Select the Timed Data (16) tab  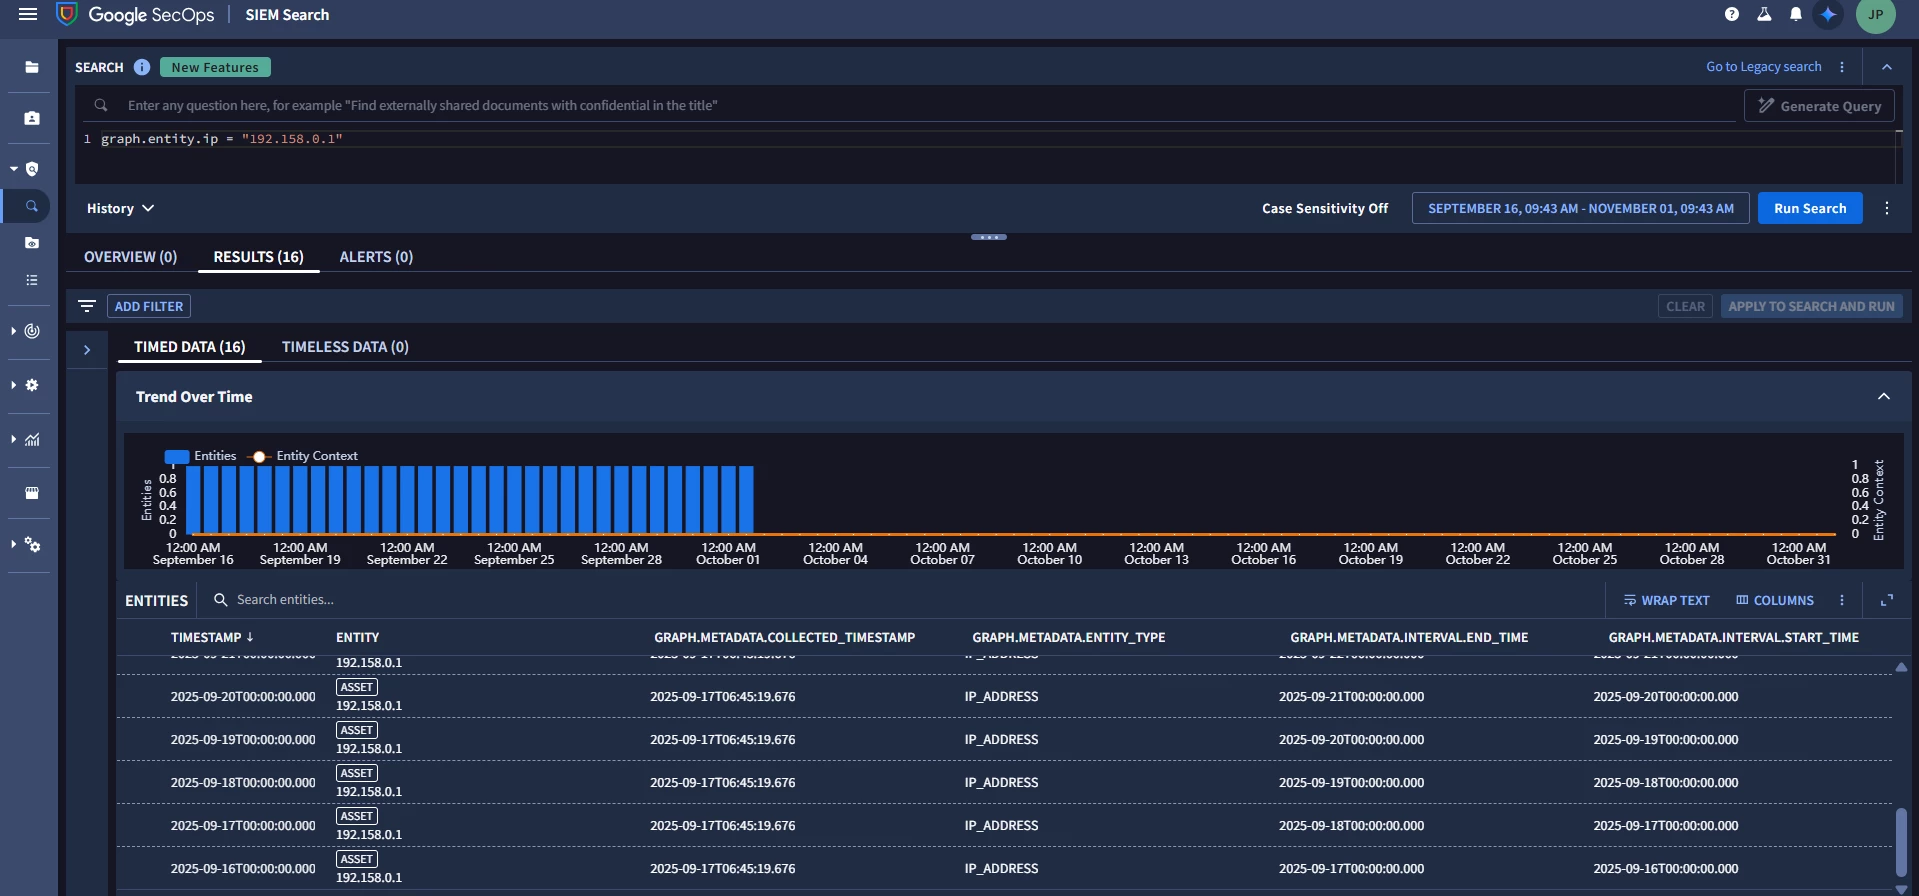click(x=189, y=347)
